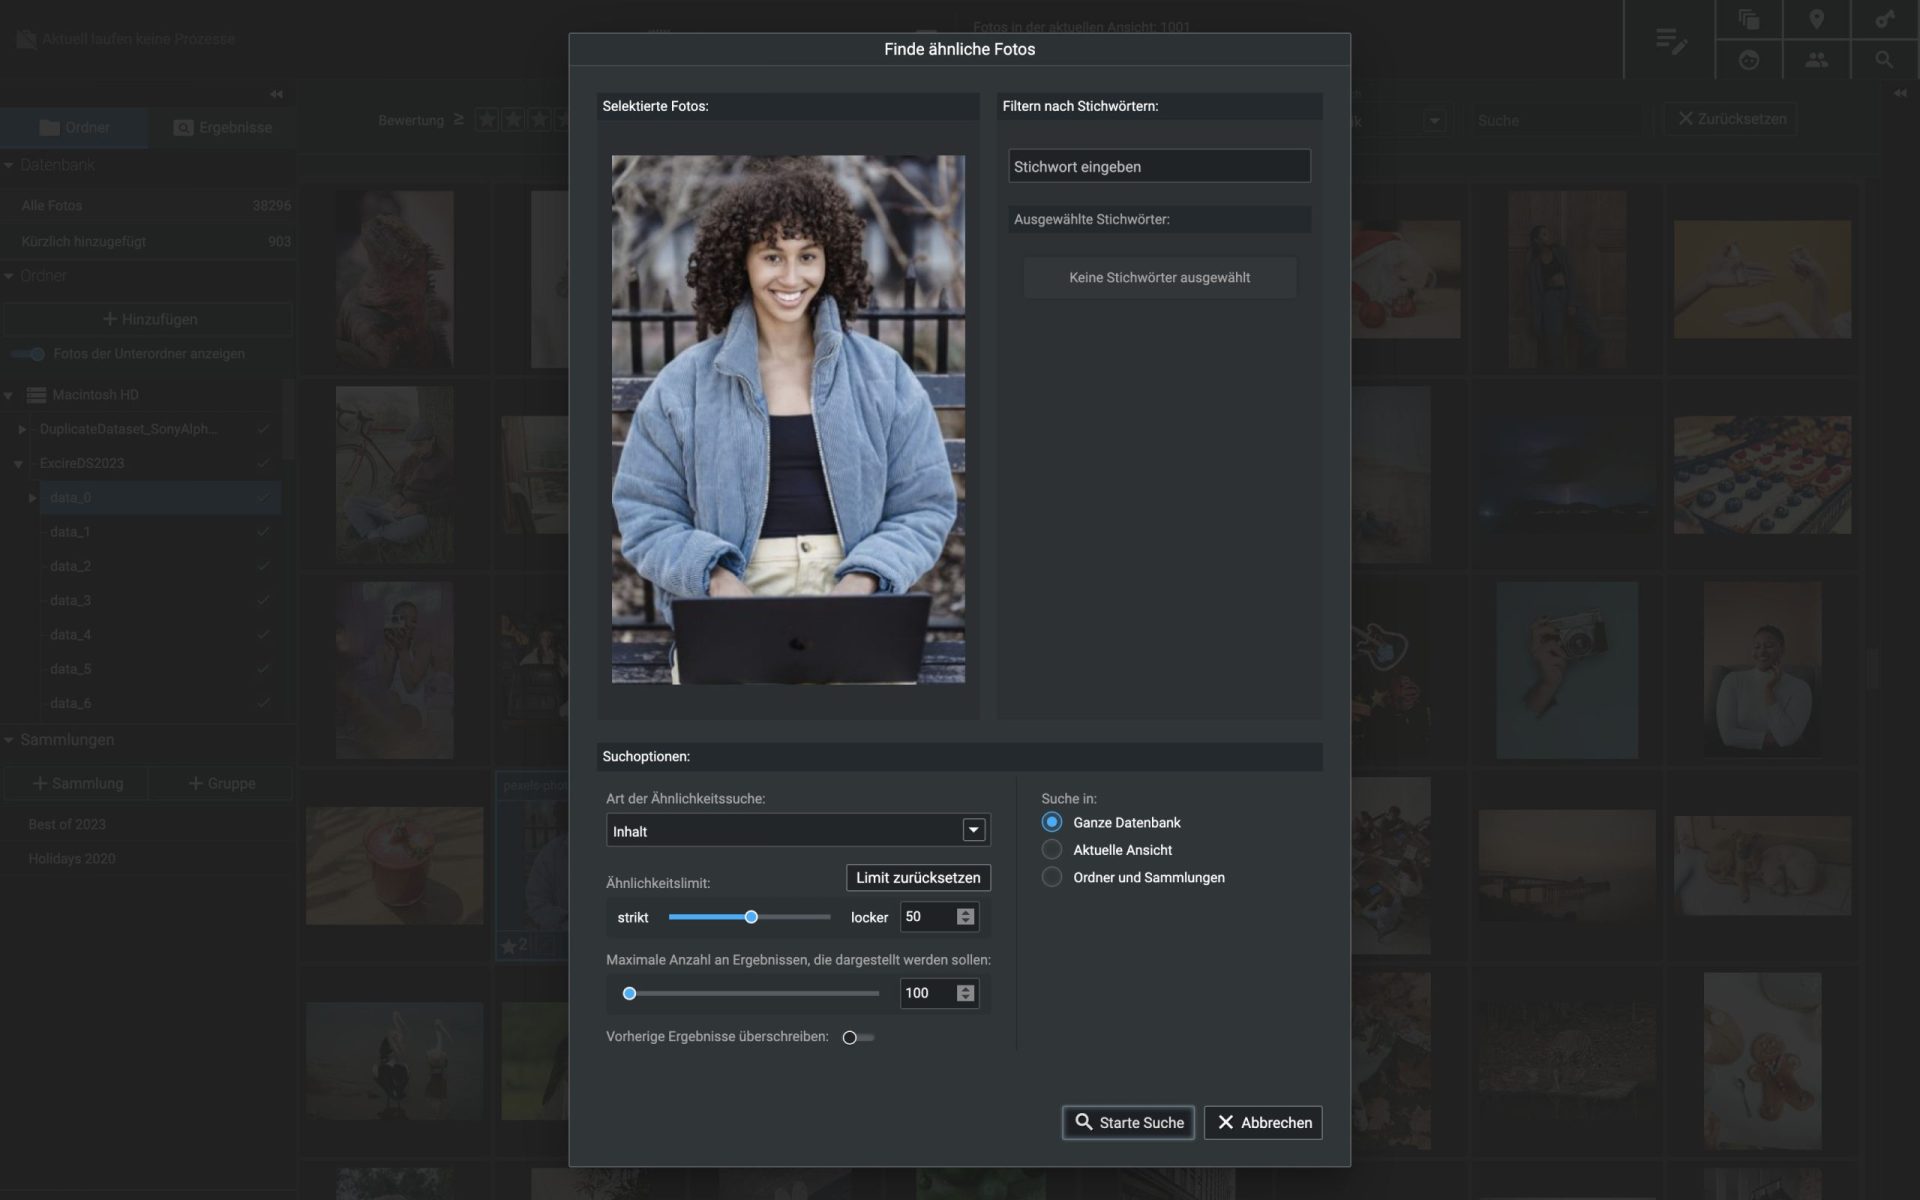Click Starte Suche magnifier button

tap(1128, 1122)
